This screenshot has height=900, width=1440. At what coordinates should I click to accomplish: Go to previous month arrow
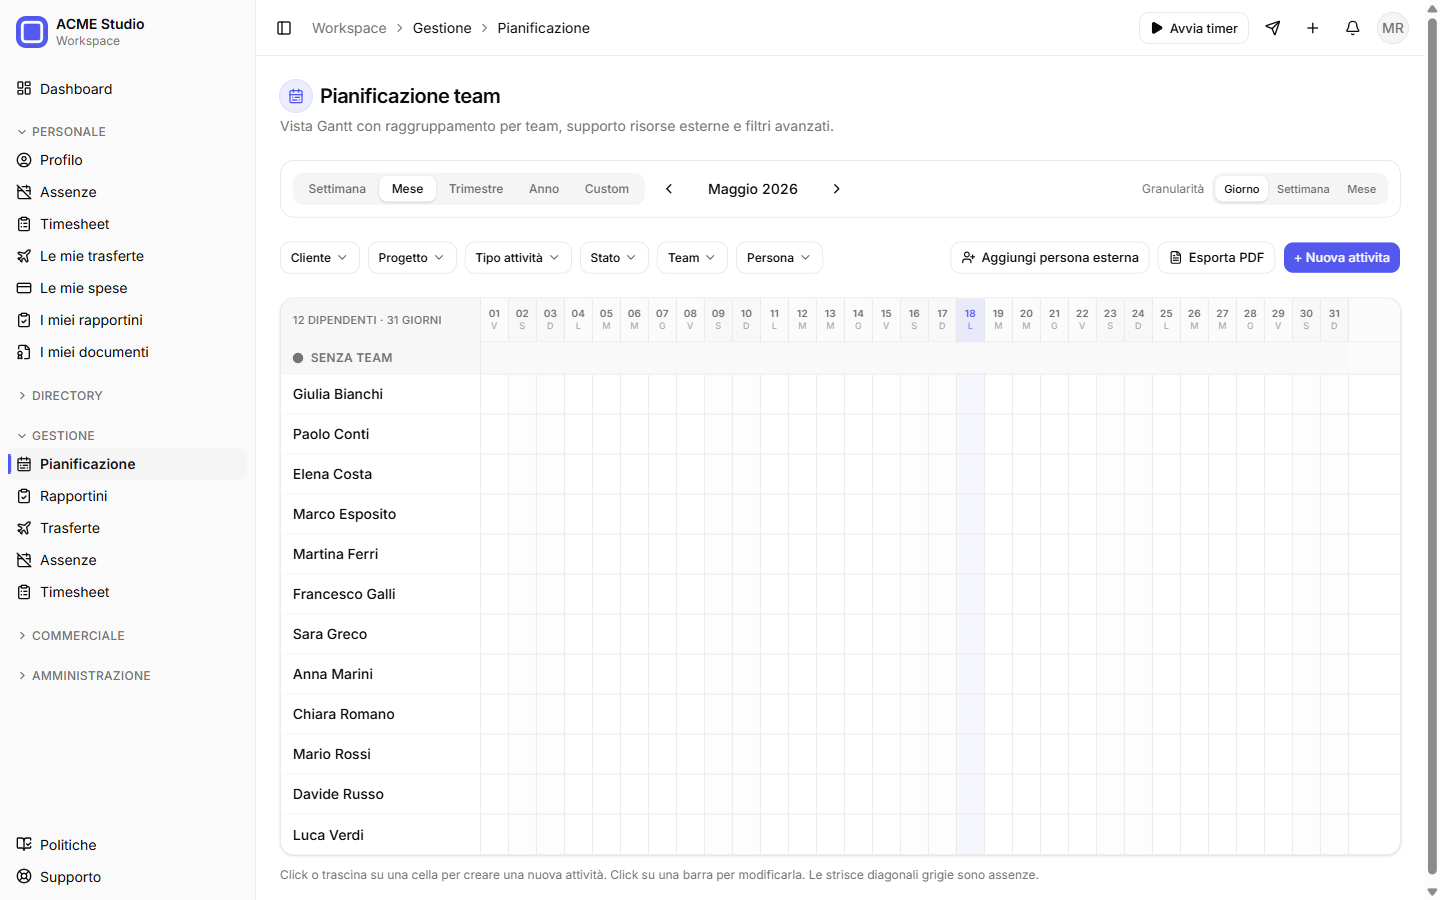click(669, 189)
